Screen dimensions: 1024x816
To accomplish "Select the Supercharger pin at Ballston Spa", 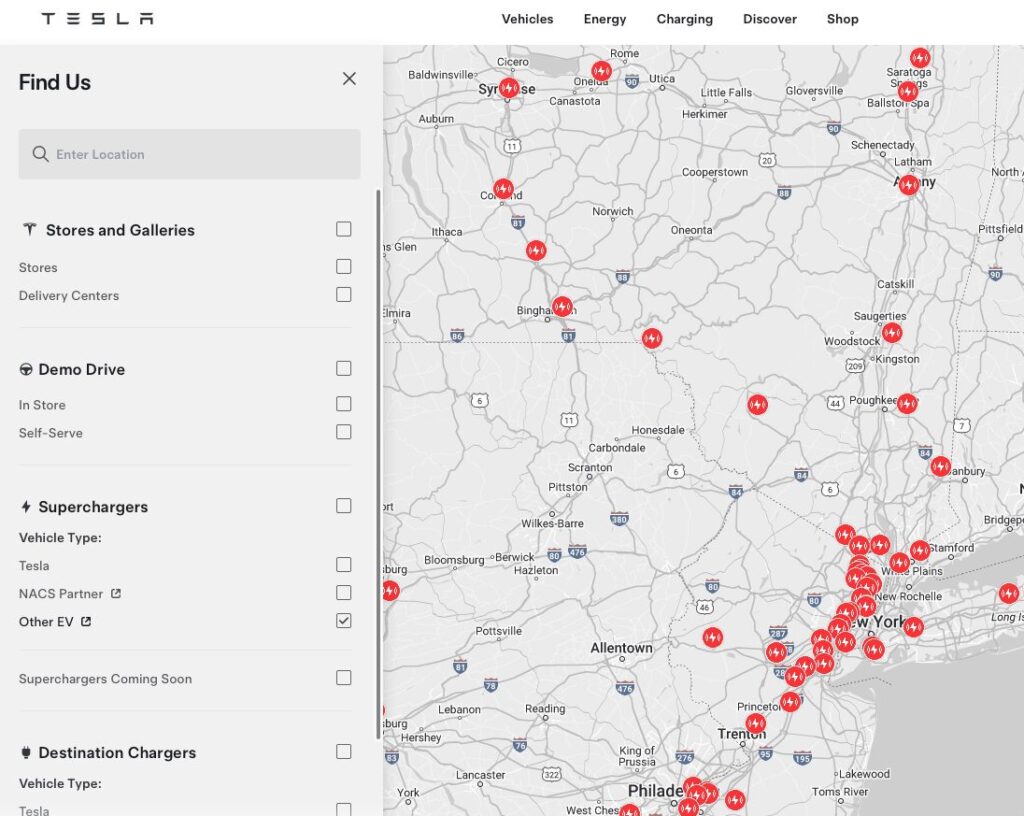I will pos(908,92).
